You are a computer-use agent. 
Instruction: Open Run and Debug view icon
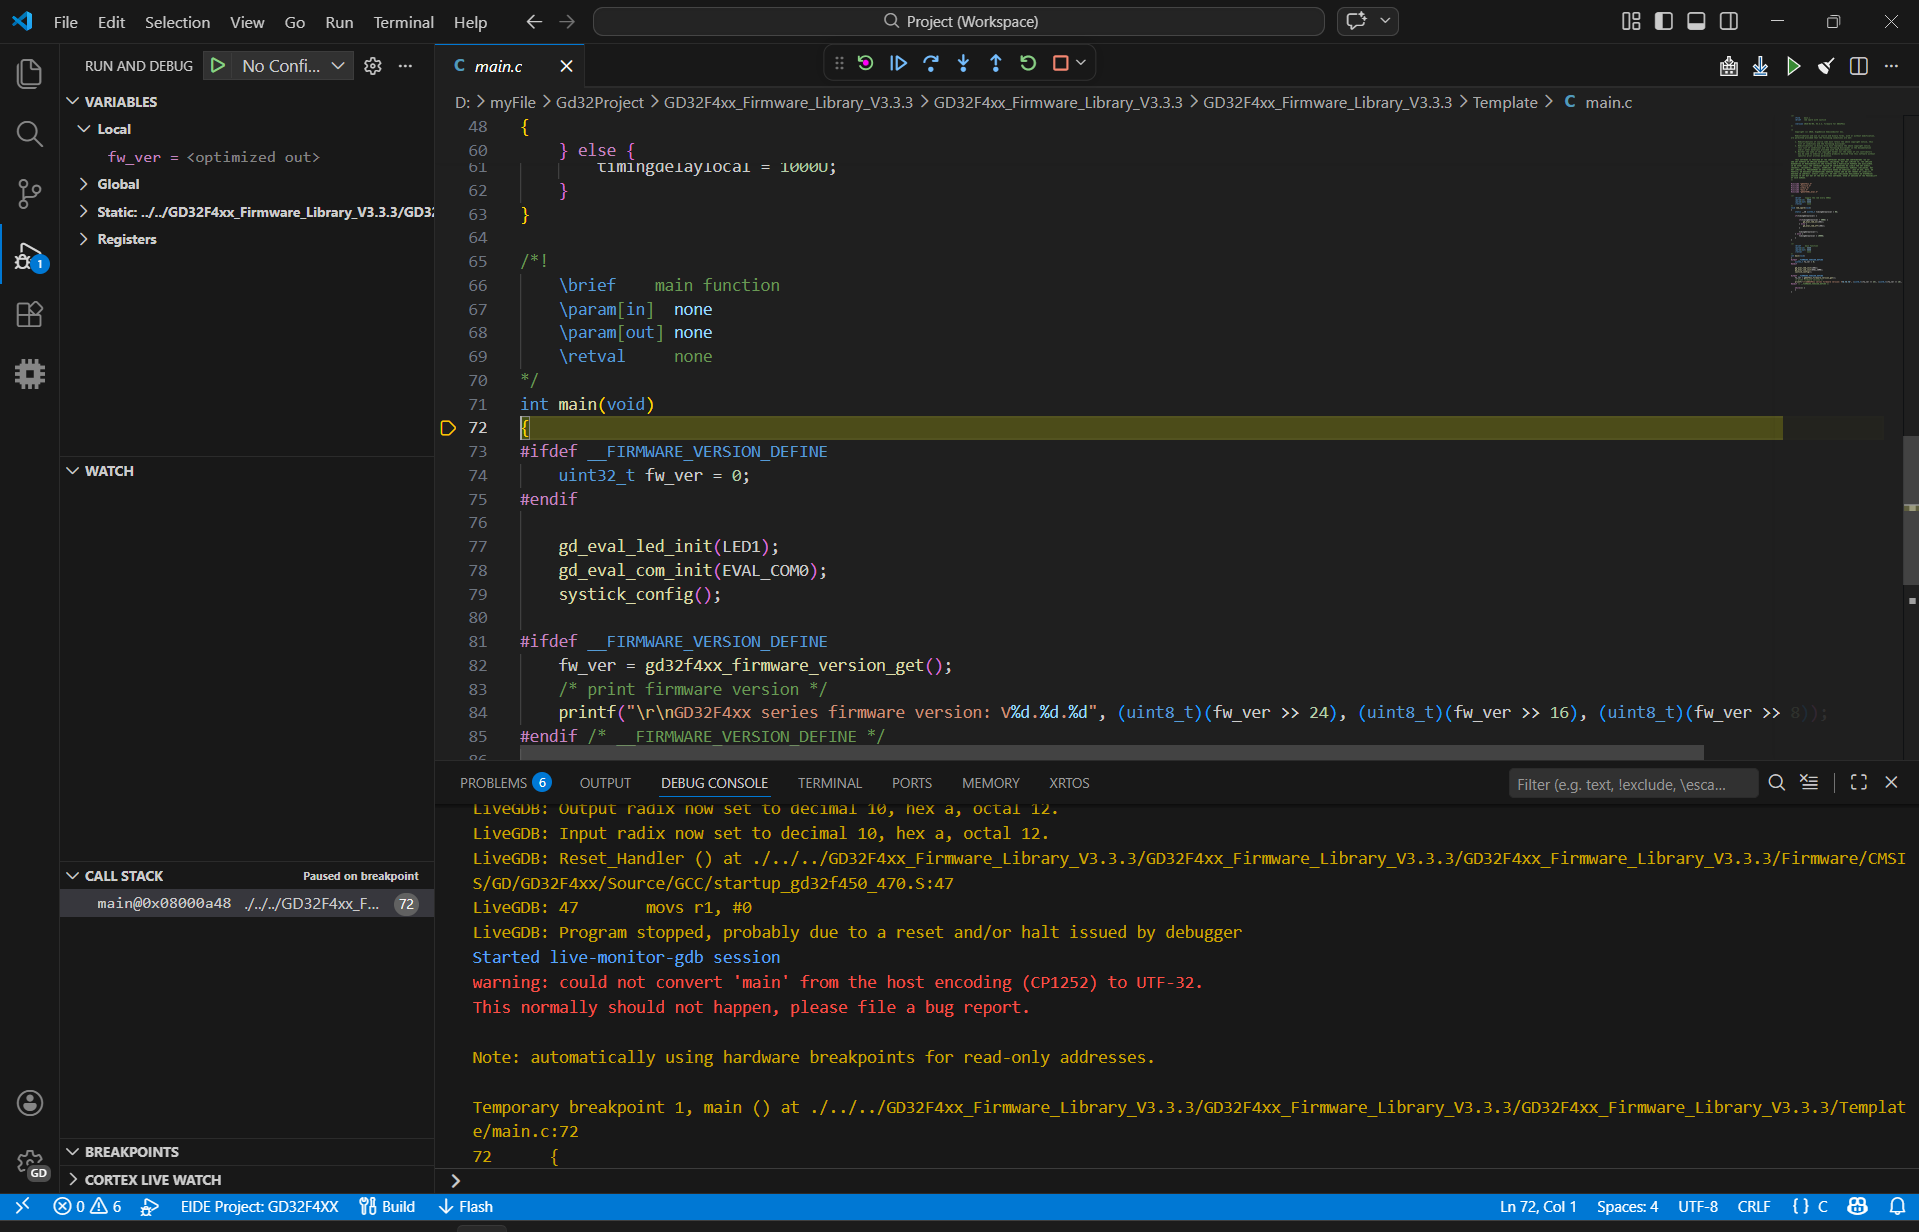coord(30,256)
